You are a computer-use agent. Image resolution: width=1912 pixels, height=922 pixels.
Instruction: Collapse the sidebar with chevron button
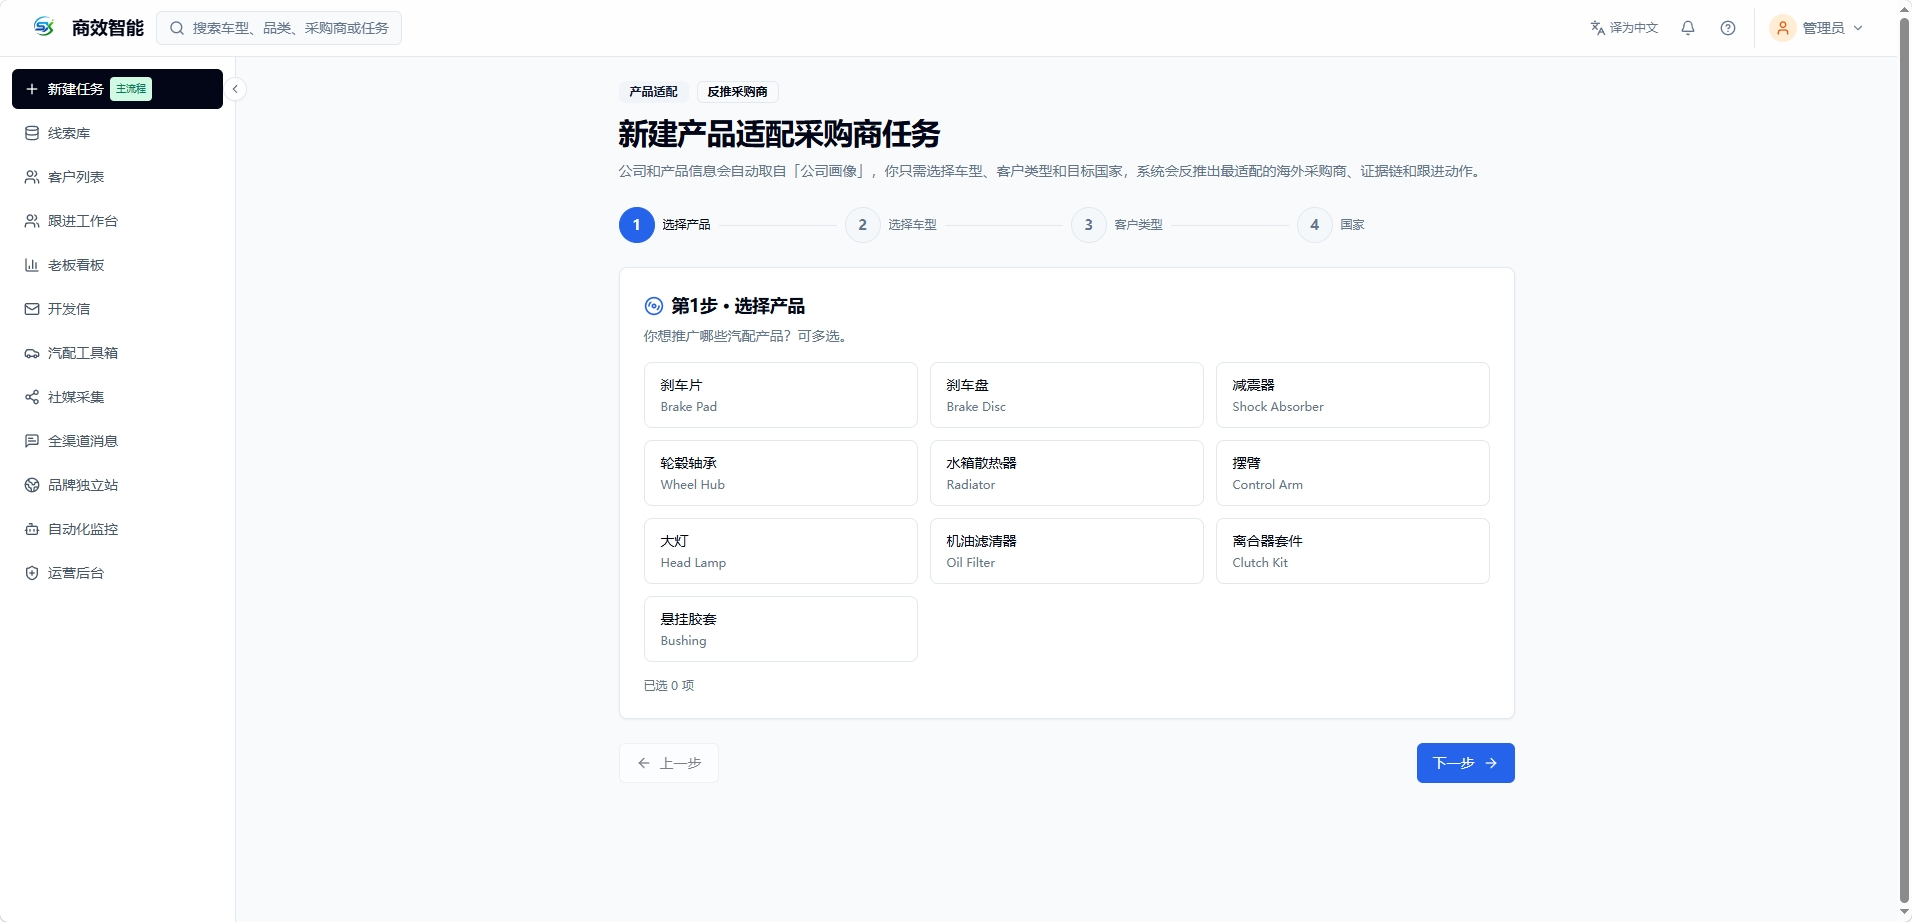[235, 89]
